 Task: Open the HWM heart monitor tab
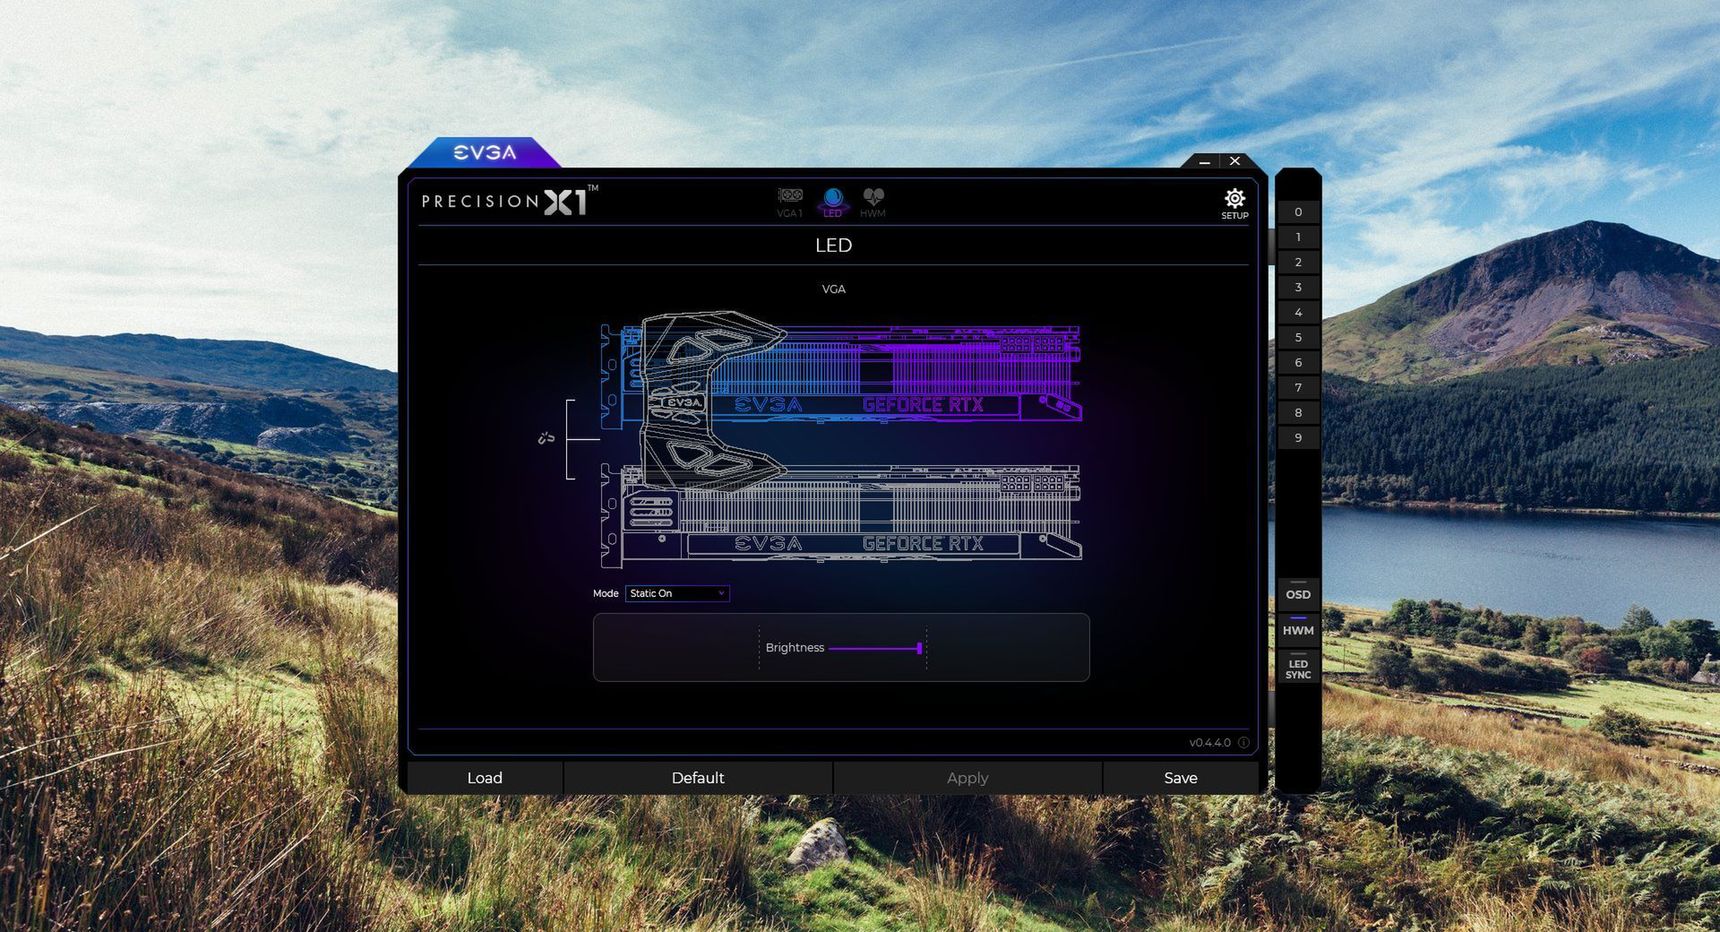coord(873,201)
